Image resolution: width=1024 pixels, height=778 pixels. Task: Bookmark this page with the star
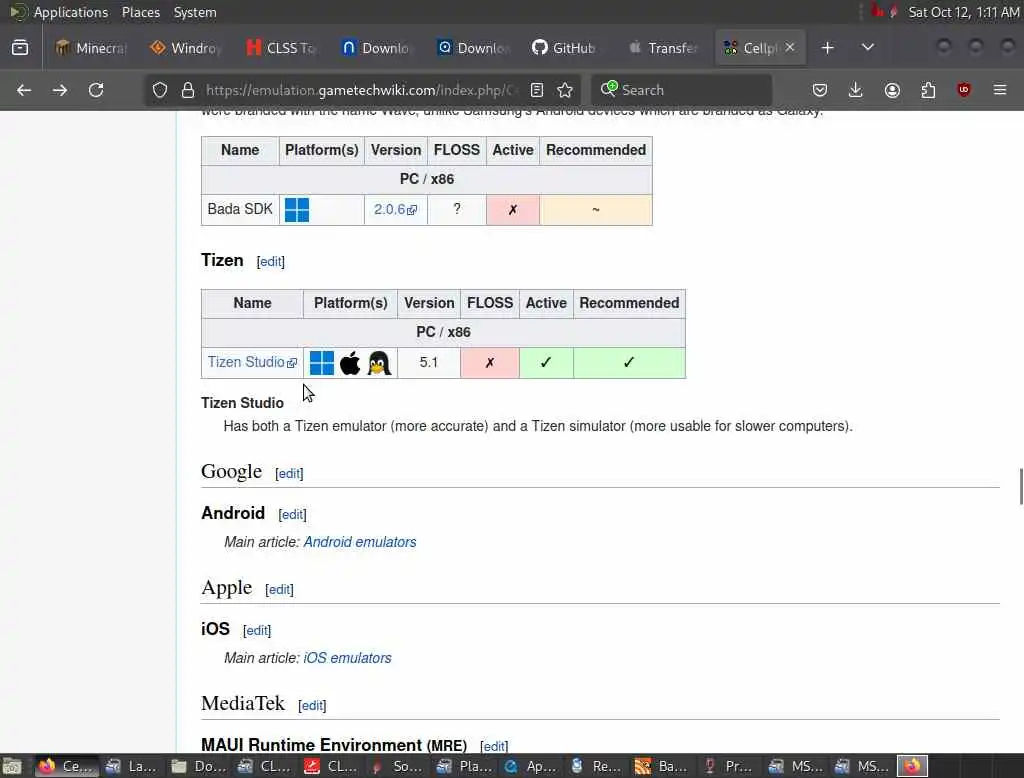click(x=565, y=90)
